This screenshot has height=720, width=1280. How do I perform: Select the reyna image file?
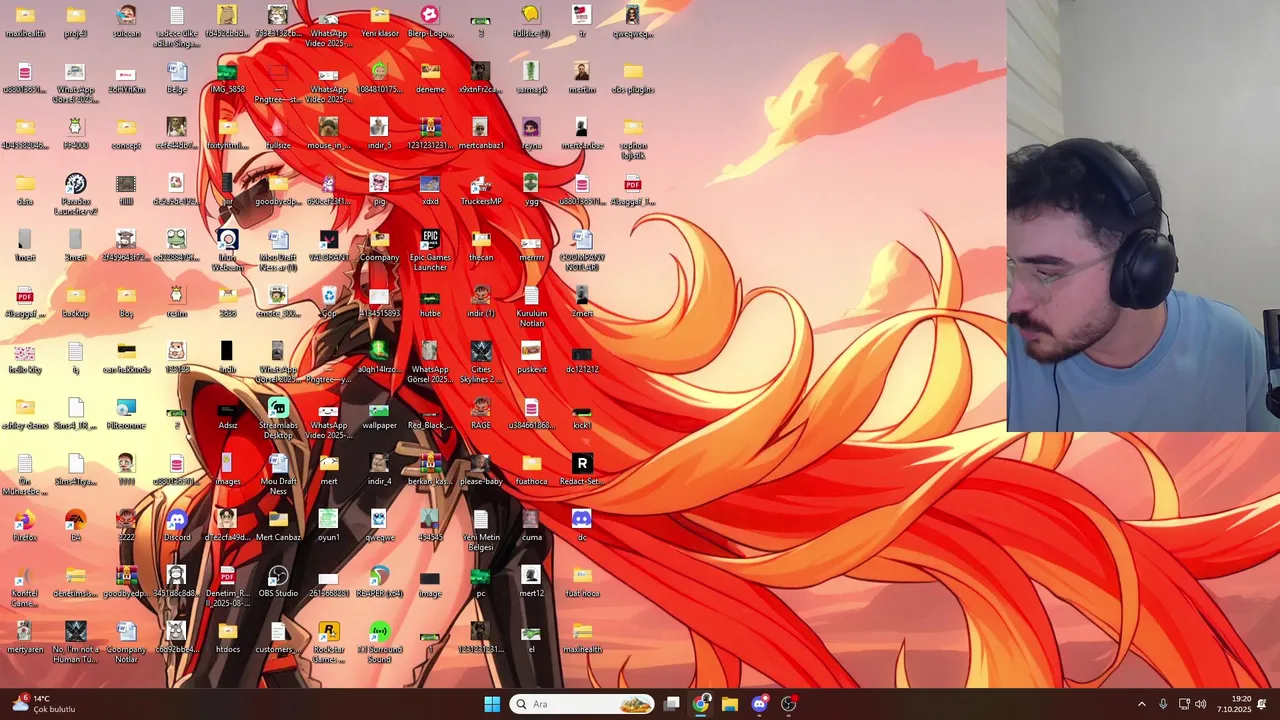click(531, 133)
